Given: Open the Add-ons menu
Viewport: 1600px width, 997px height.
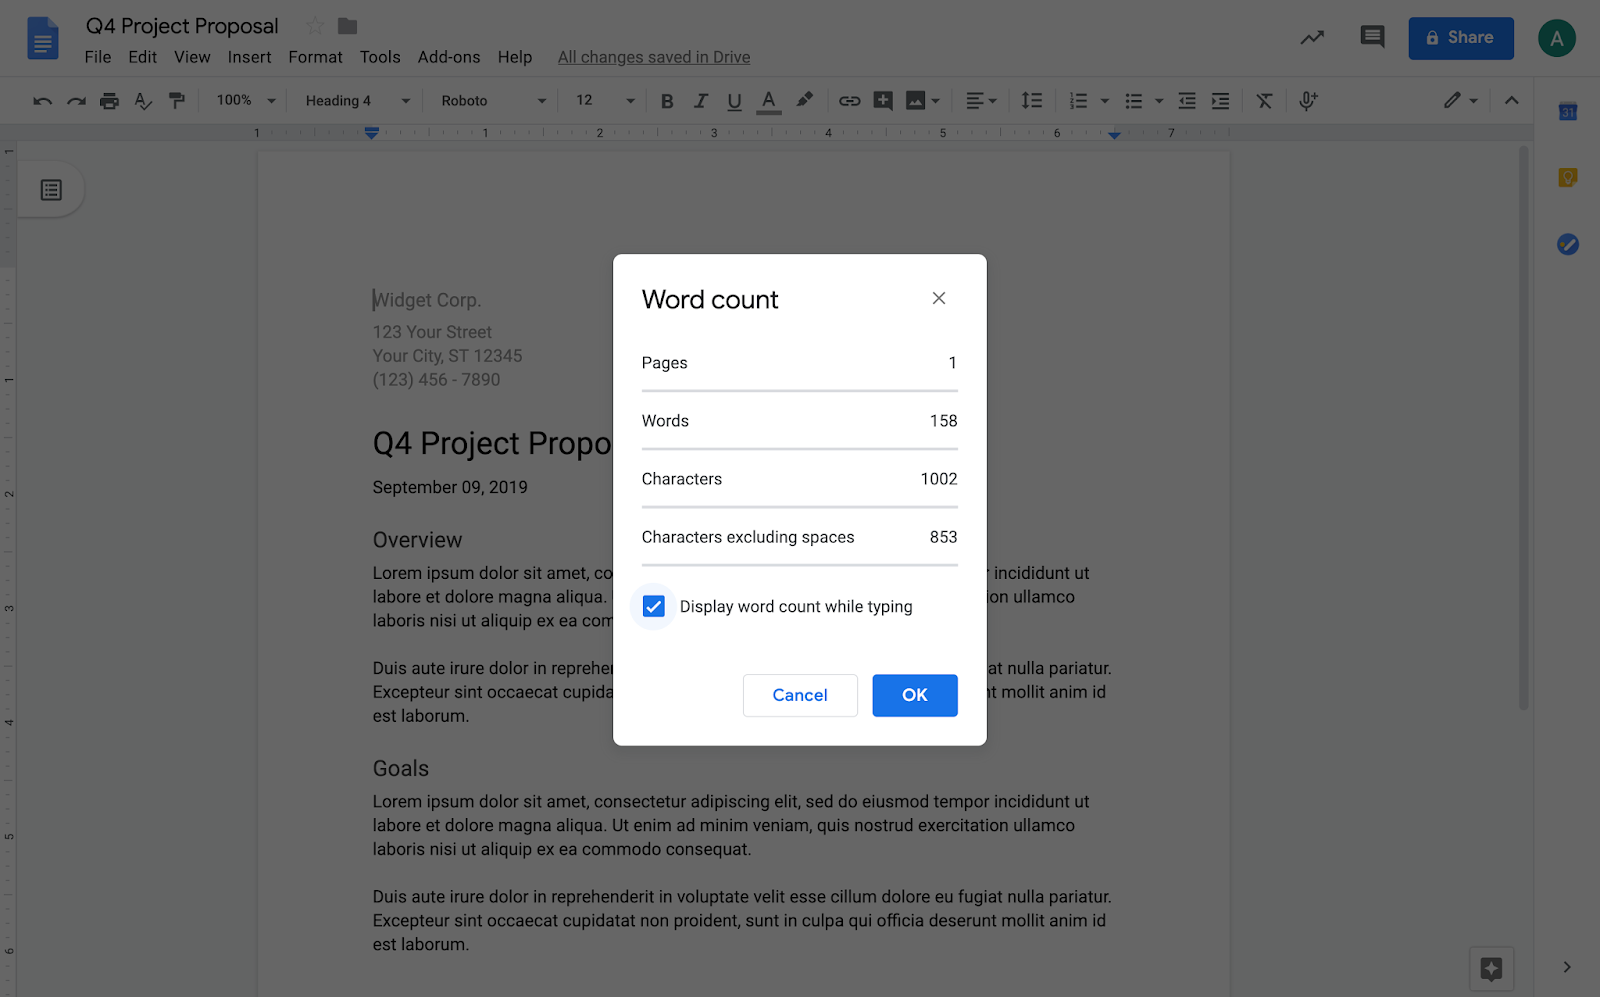Looking at the screenshot, I should (448, 57).
